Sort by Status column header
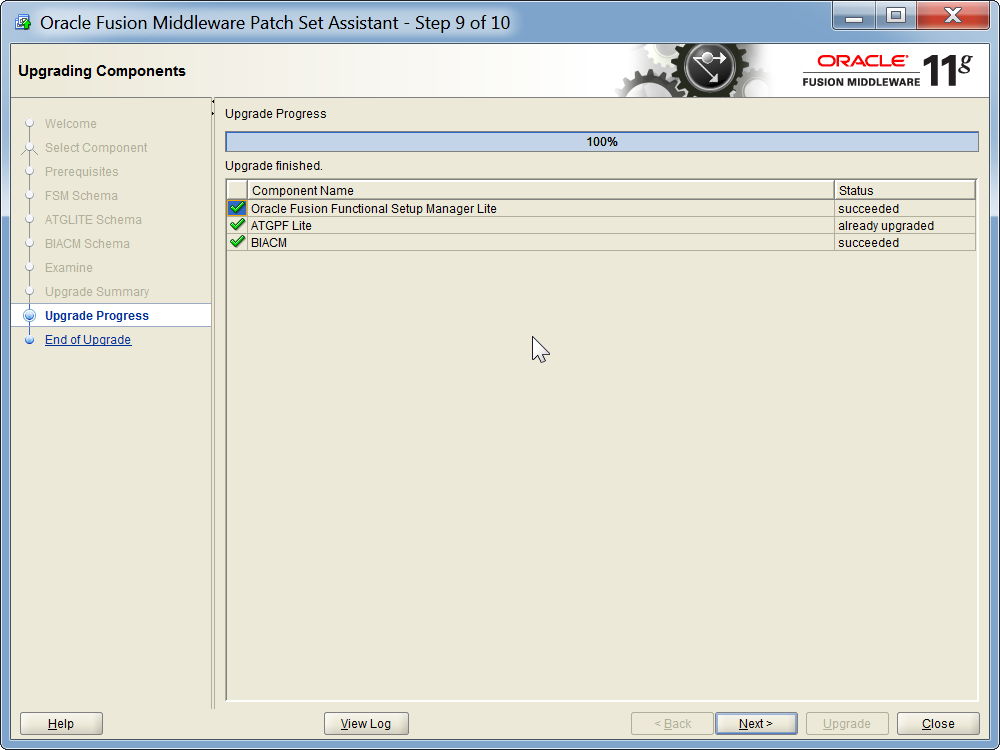Viewport: 1000px width, 750px height. (905, 190)
